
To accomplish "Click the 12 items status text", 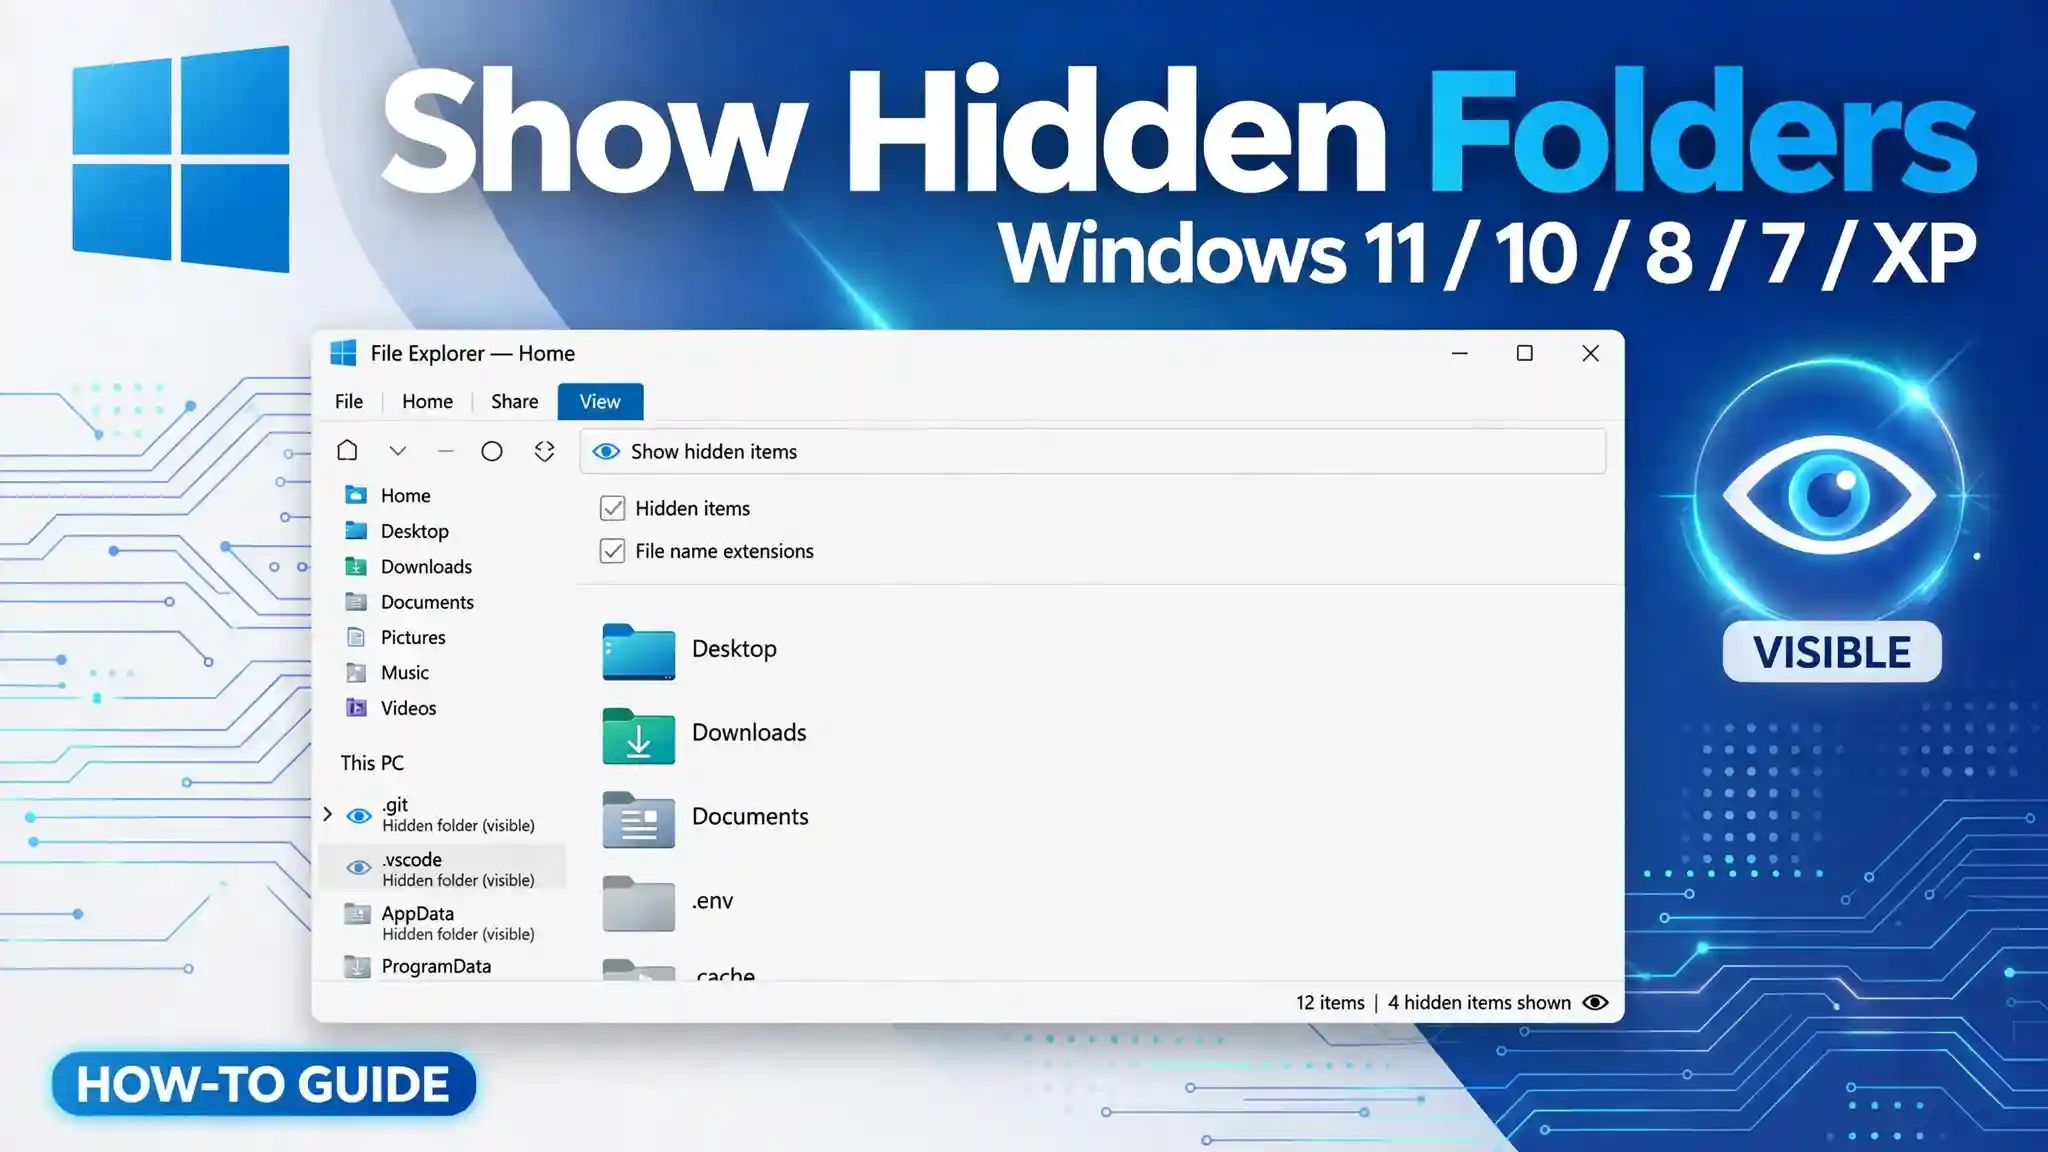I will coord(1330,1003).
